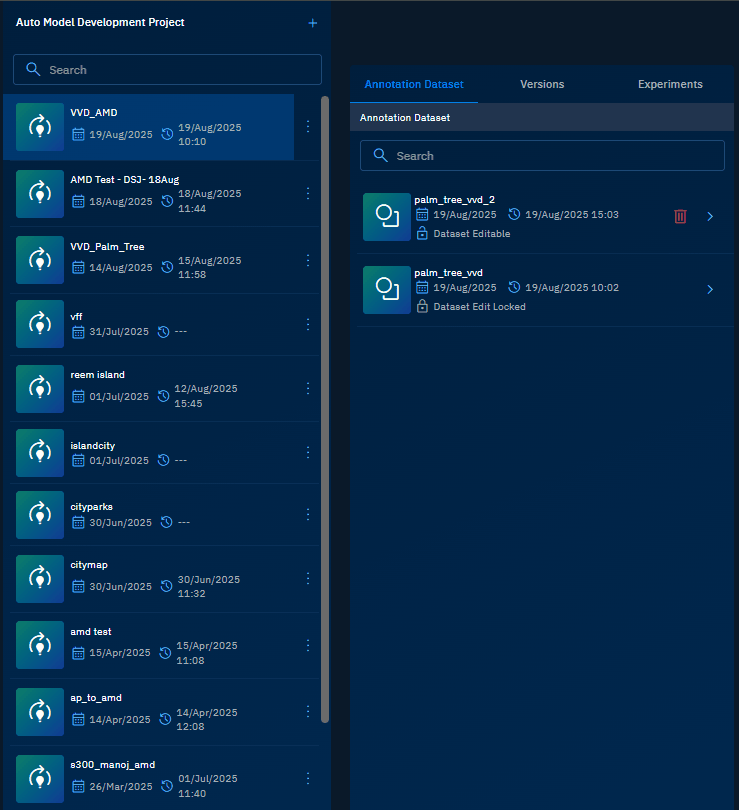Open more options for islandcity project
Screen dimensions: 739x810
click(308, 453)
